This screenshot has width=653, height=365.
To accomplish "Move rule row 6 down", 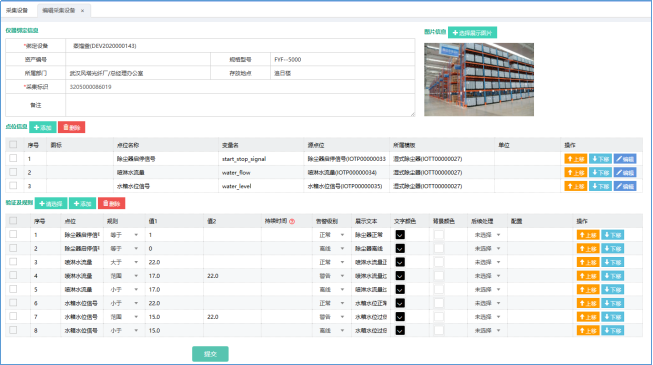I will [613, 303].
